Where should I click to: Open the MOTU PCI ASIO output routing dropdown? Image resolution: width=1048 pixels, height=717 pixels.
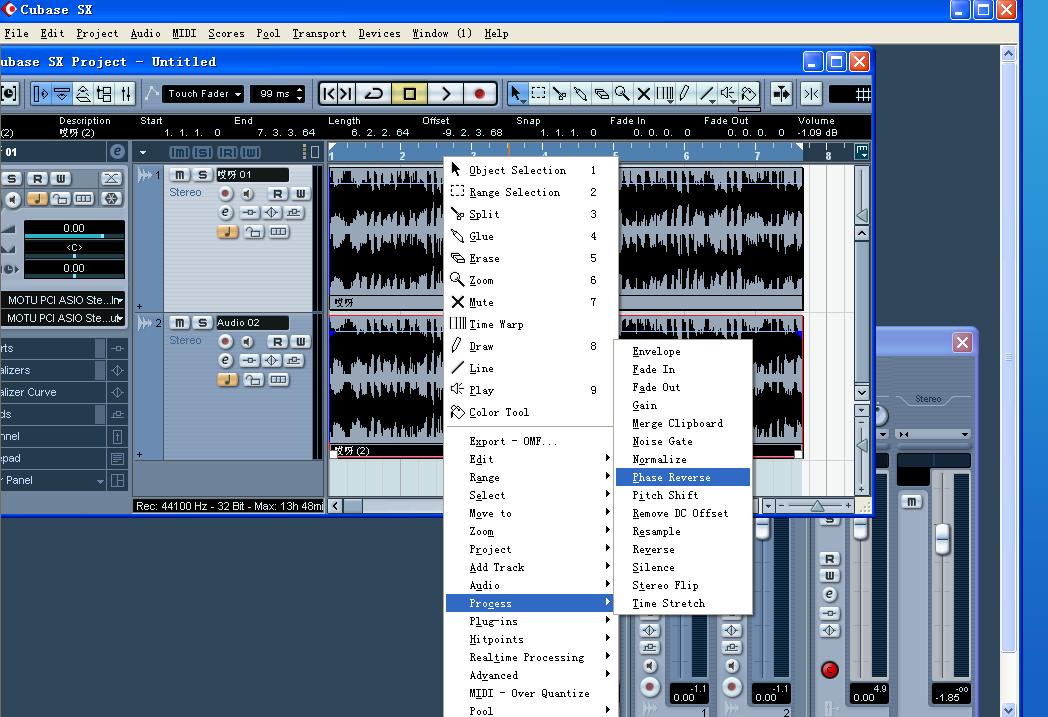pyautogui.click(x=64, y=318)
